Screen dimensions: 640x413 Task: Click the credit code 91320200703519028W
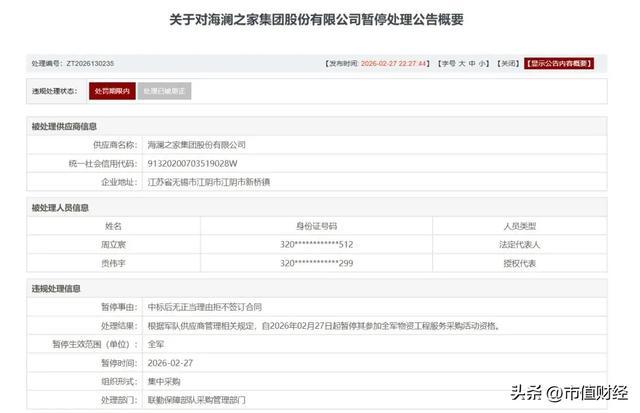pos(192,163)
